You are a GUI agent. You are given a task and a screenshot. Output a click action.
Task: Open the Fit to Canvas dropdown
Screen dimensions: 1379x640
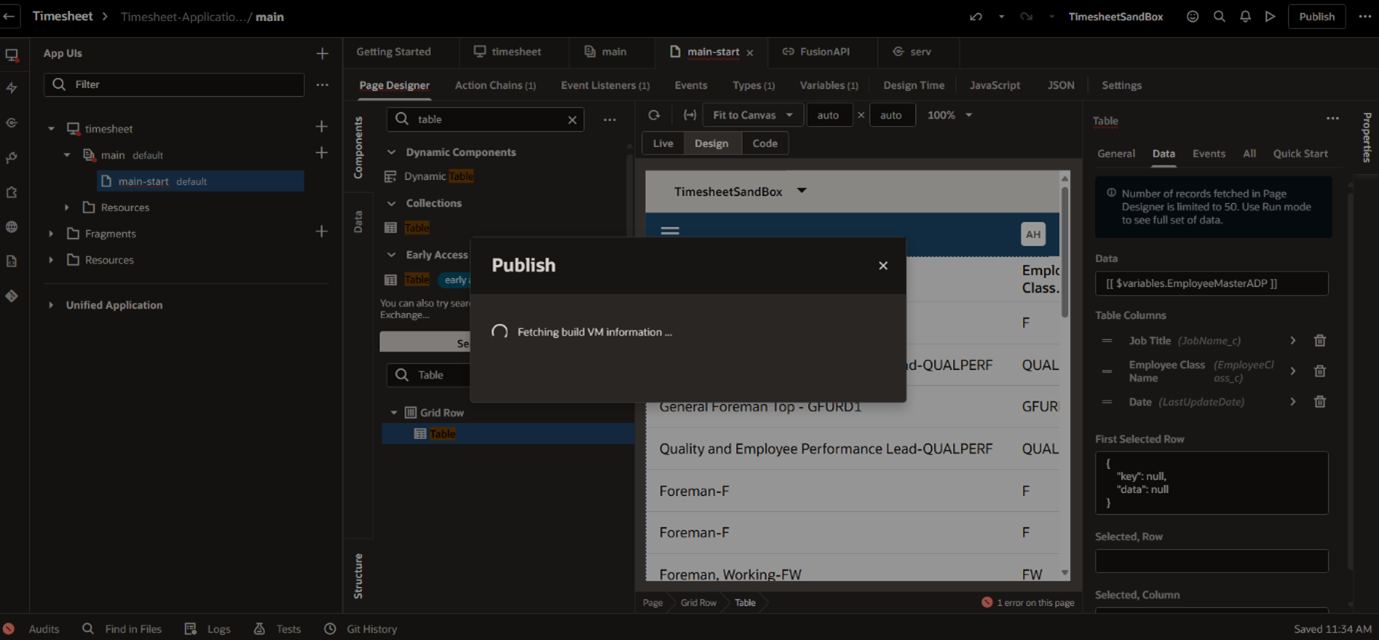[x=752, y=115]
